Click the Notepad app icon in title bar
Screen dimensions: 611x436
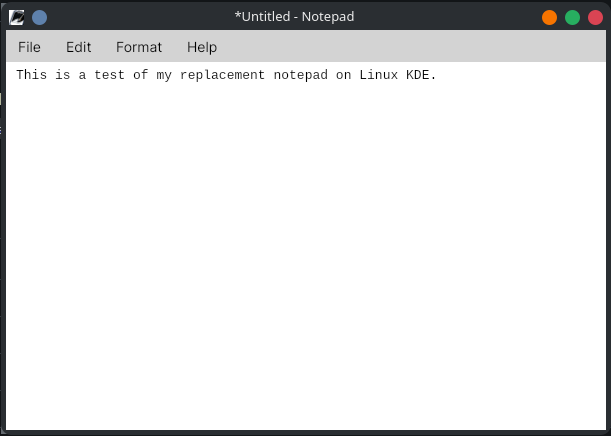pyautogui.click(x=17, y=17)
